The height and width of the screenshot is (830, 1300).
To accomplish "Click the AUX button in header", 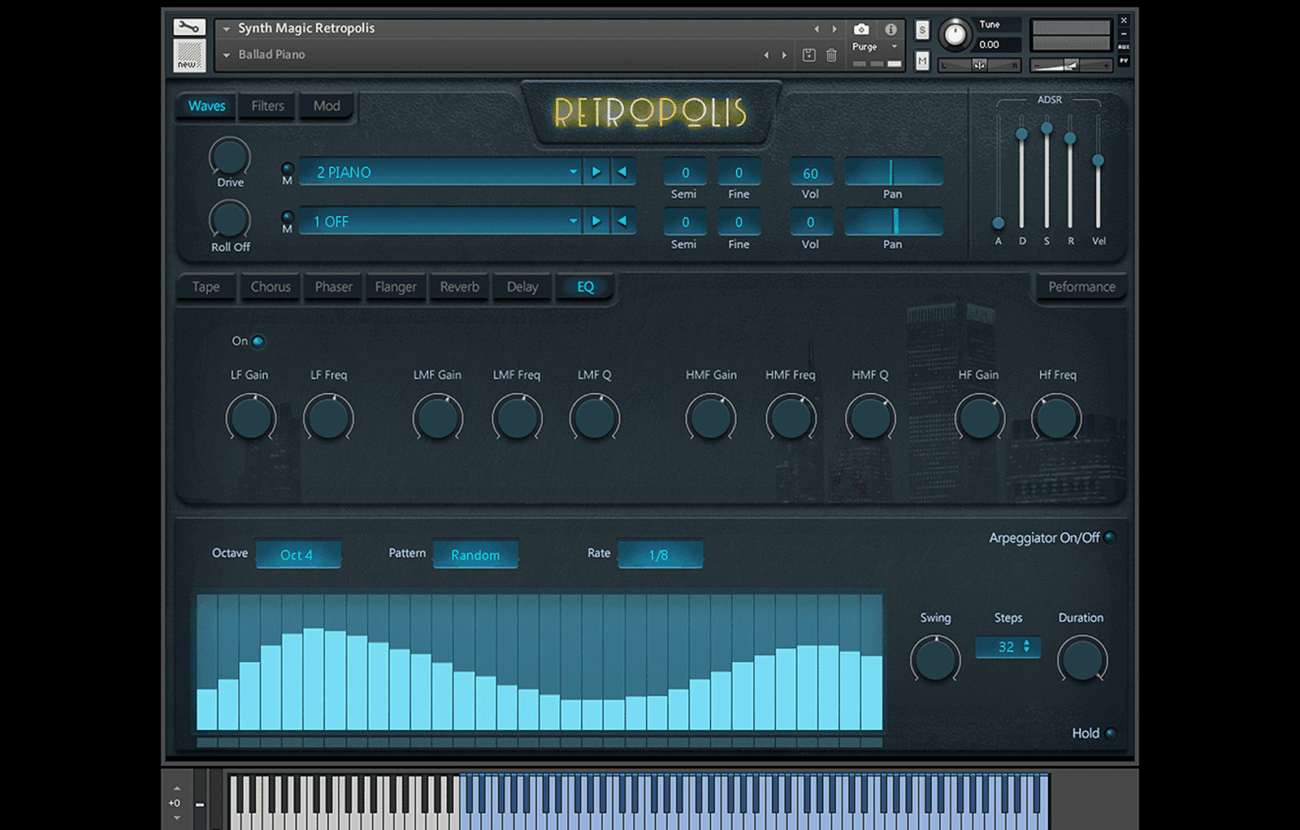I will coord(1124,47).
